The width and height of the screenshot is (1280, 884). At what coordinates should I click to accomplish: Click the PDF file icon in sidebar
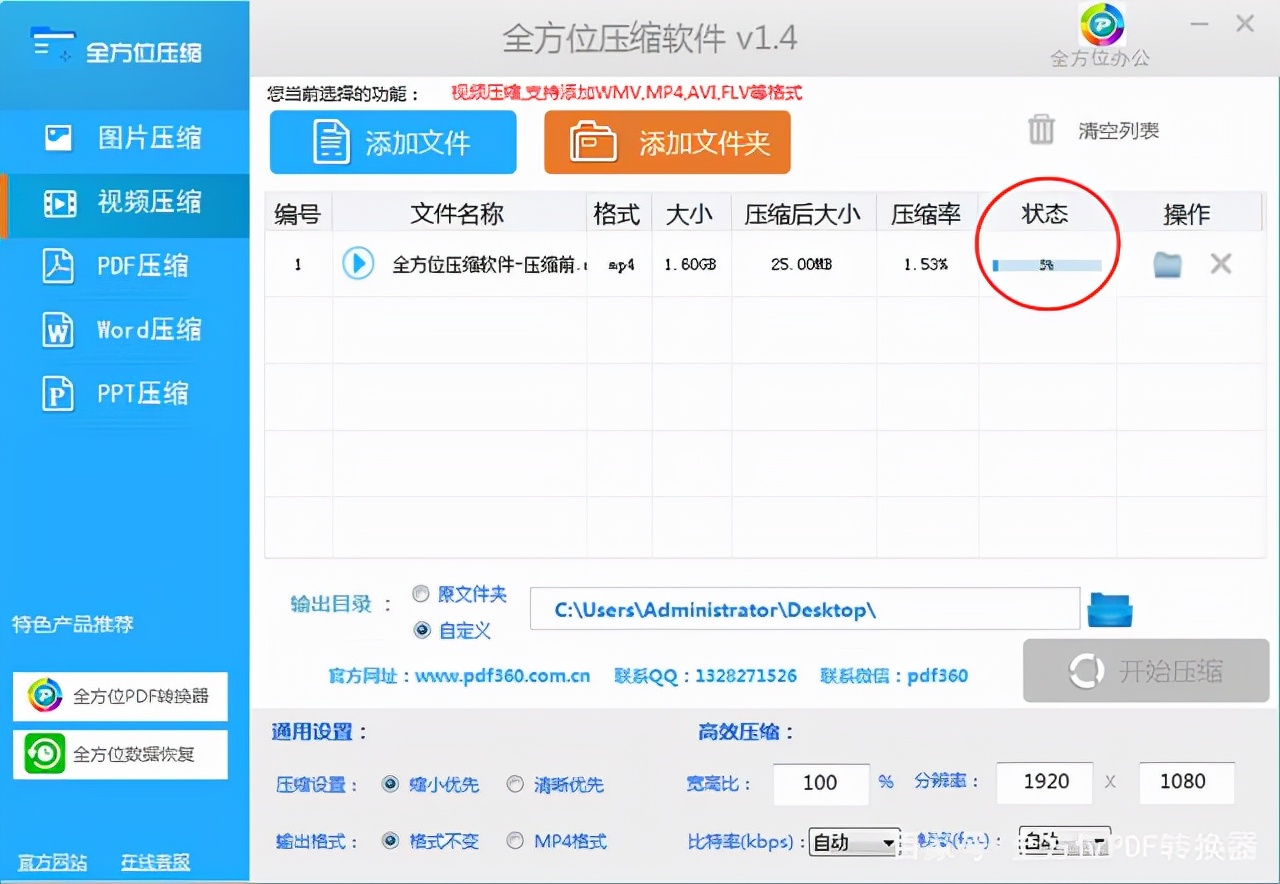[x=58, y=266]
